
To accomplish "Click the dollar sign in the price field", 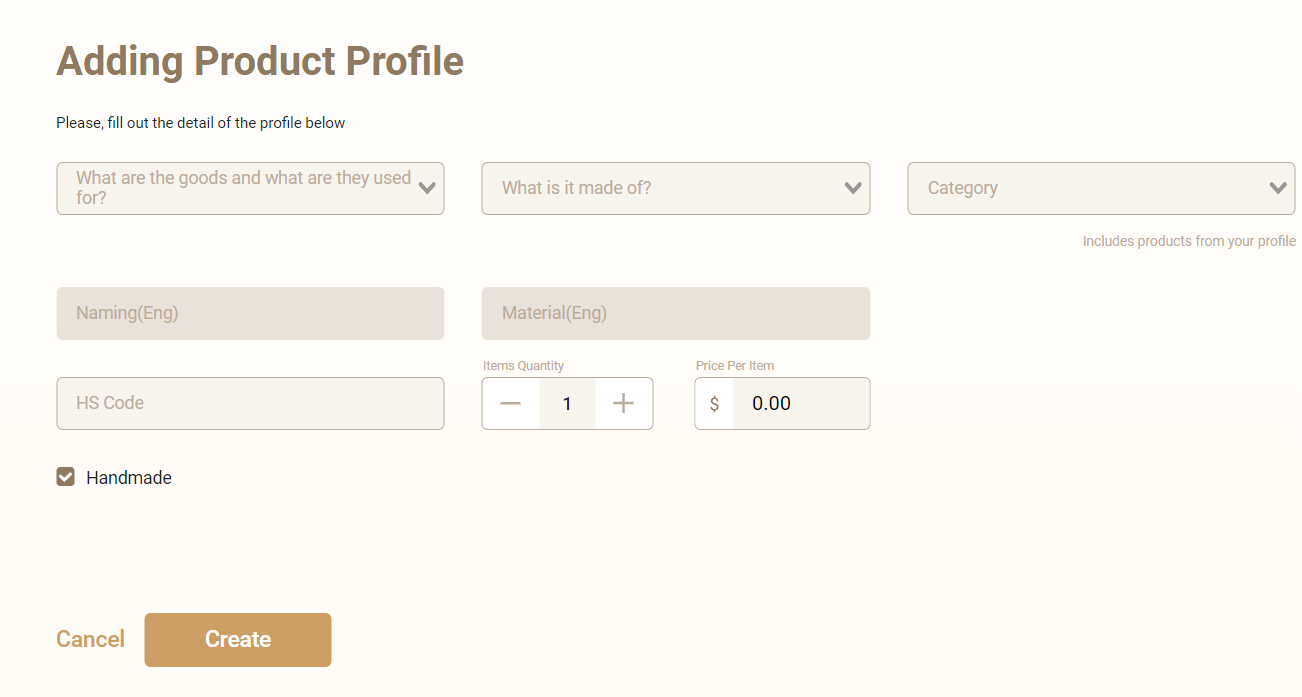I will (x=714, y=403).
